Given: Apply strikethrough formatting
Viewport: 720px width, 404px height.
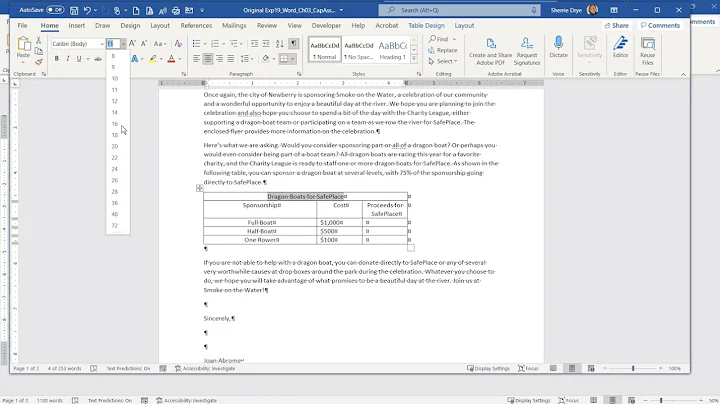Looking at the screenshot, I should pos(98,59).
